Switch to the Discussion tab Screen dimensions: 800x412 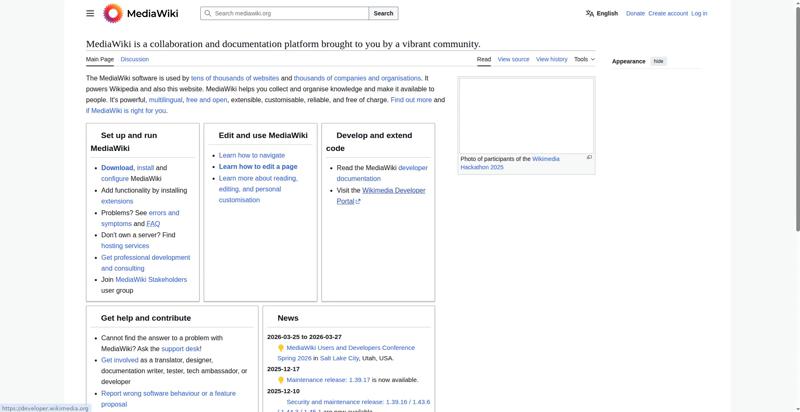134,59
